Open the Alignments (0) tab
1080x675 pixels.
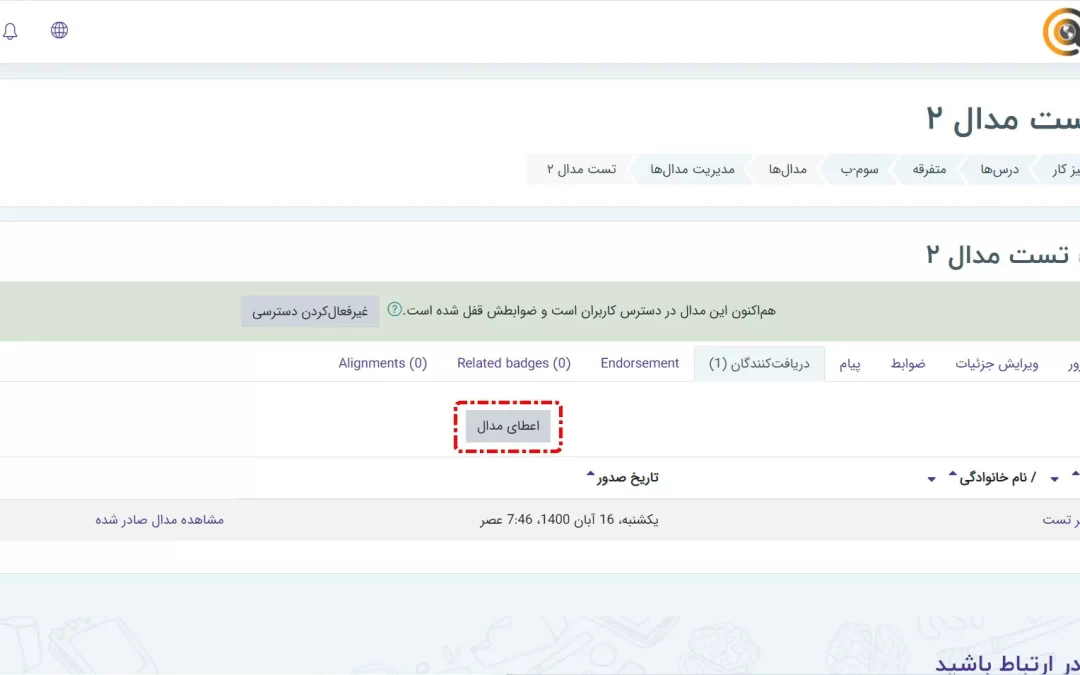tap(383, 363)
